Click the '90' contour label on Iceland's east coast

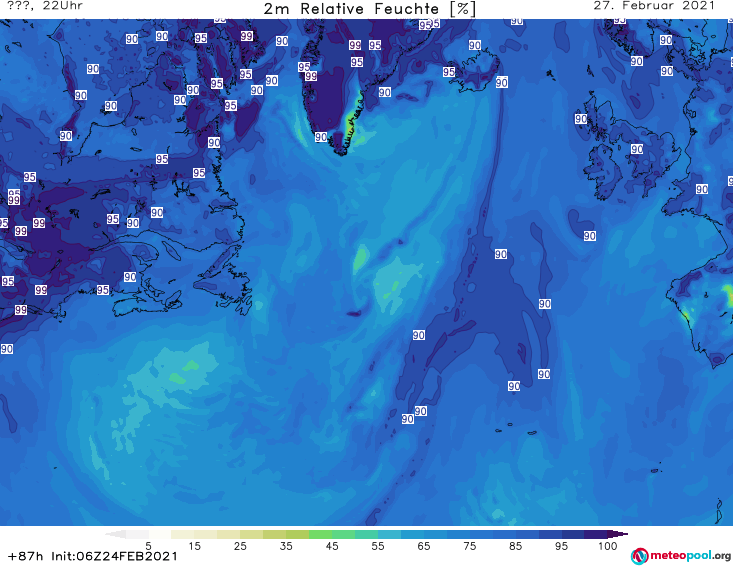pos(502,83)
